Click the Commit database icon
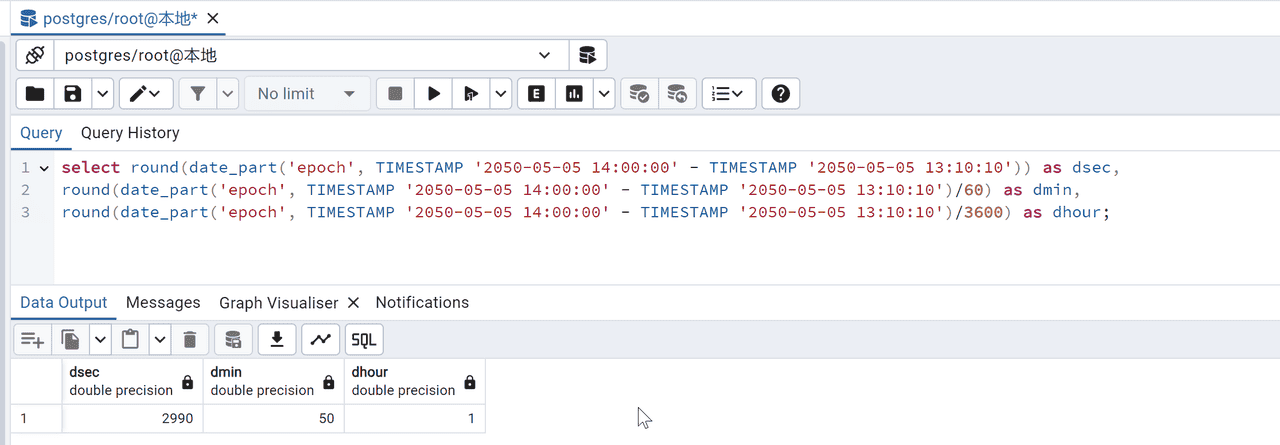 click(637, 94)
